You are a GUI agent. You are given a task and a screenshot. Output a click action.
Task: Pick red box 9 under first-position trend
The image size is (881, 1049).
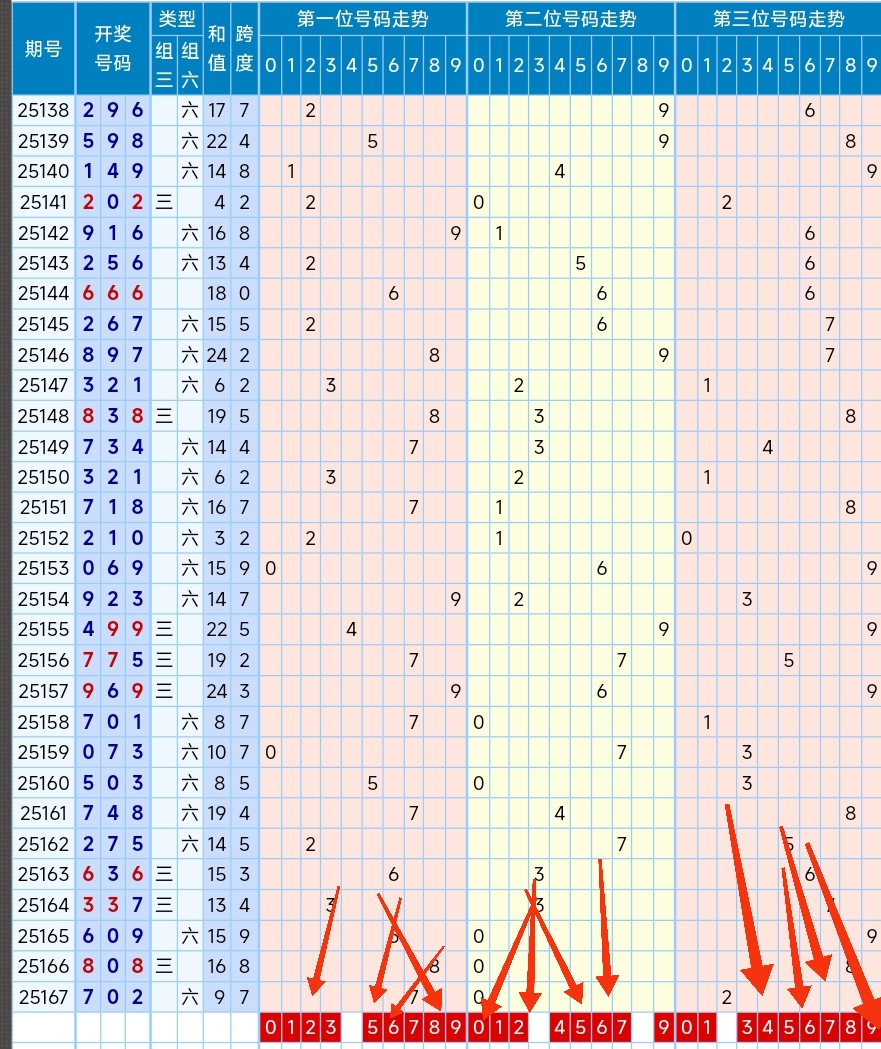click(x=456, y=1028)
